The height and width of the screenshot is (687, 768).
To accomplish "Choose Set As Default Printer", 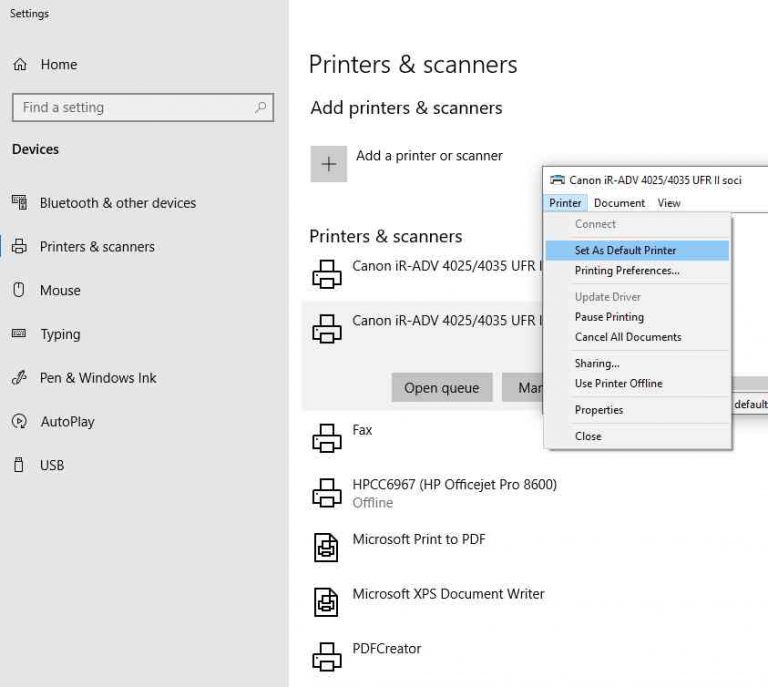I will pos(625,250).
